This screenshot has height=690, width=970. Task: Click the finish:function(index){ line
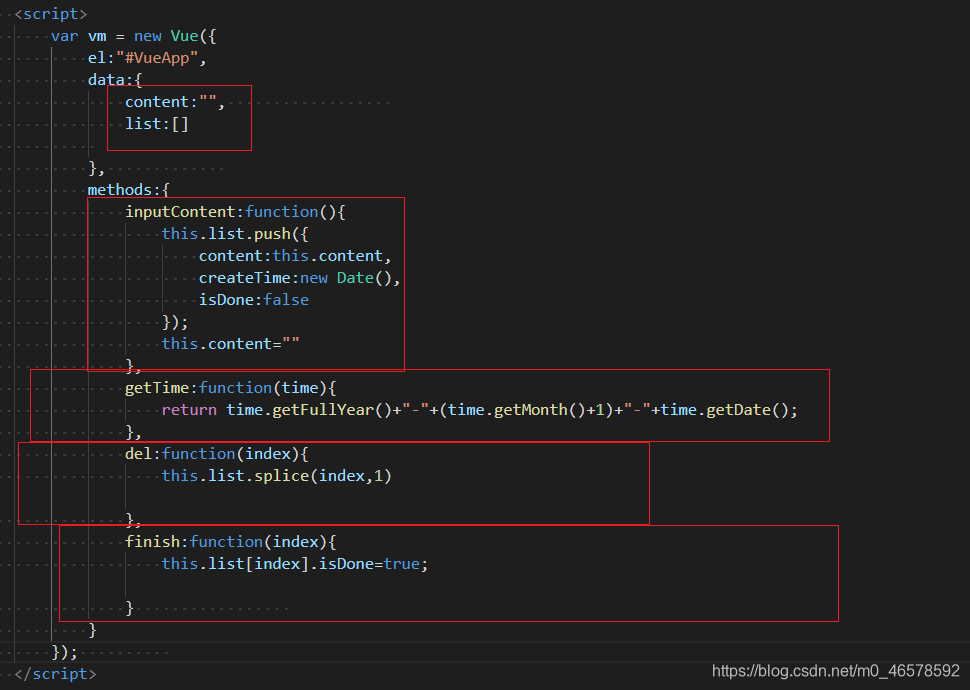pos(231,541)
